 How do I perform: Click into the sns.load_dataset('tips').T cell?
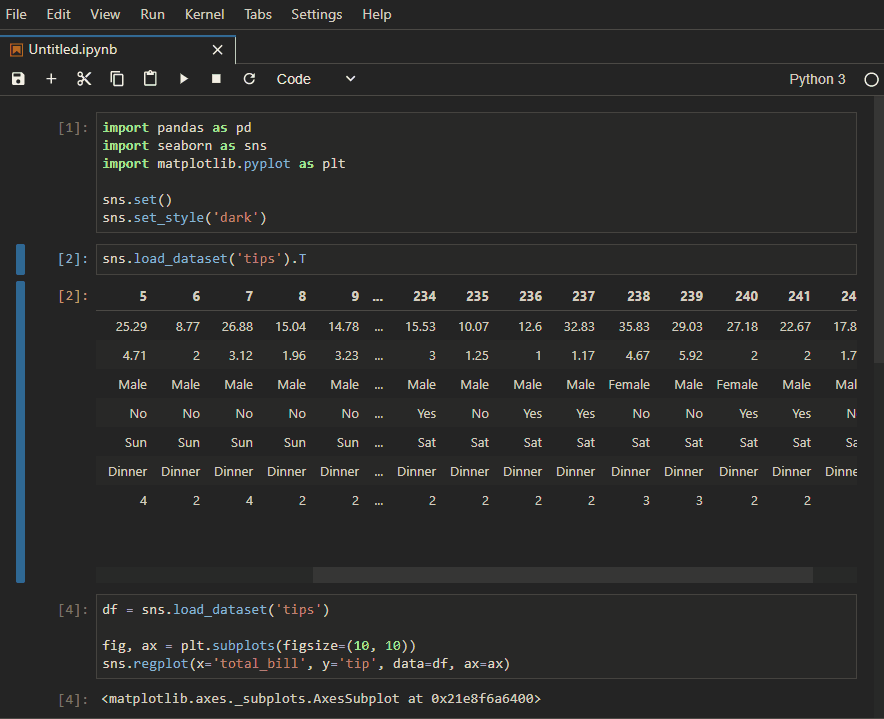click(476, 259)
